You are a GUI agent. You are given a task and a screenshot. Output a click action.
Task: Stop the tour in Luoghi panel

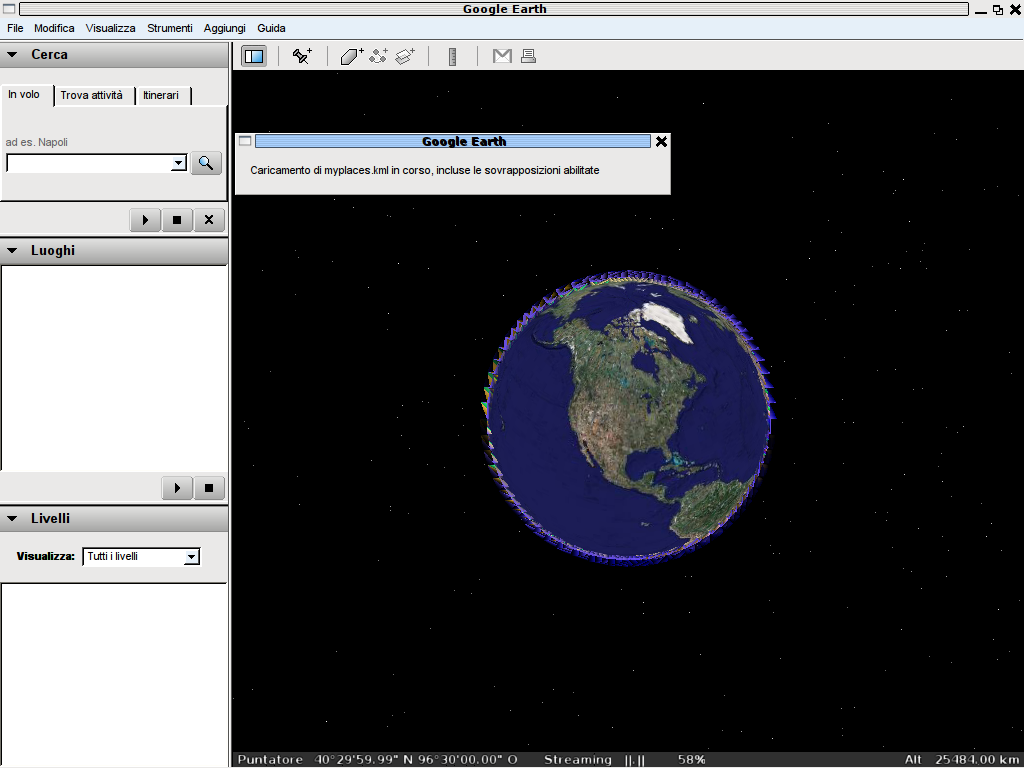[x=208, y=488]
